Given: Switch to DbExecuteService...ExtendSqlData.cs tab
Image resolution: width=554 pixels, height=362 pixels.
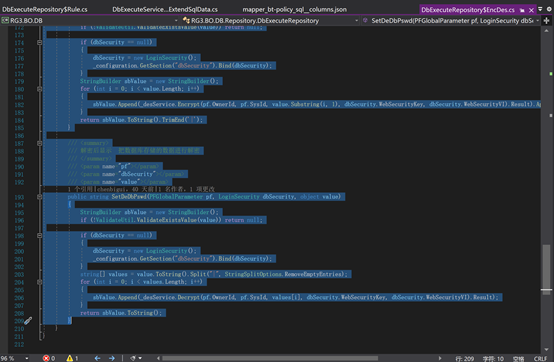Looking at the screenshot, I should (x=165, y=10).
